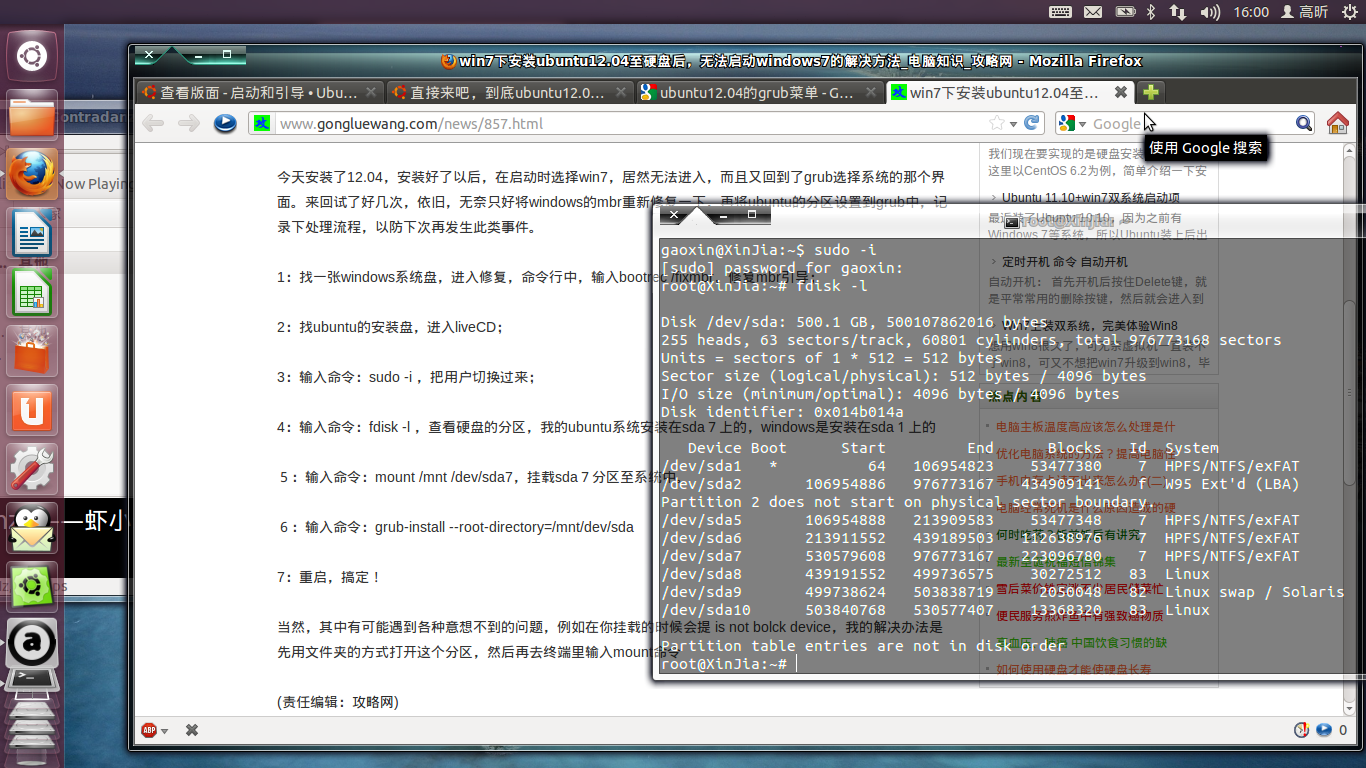1366x768 pixels.
Task: Click terminal row '/dev/sda7' partition entry
Action: pos(980,556)
